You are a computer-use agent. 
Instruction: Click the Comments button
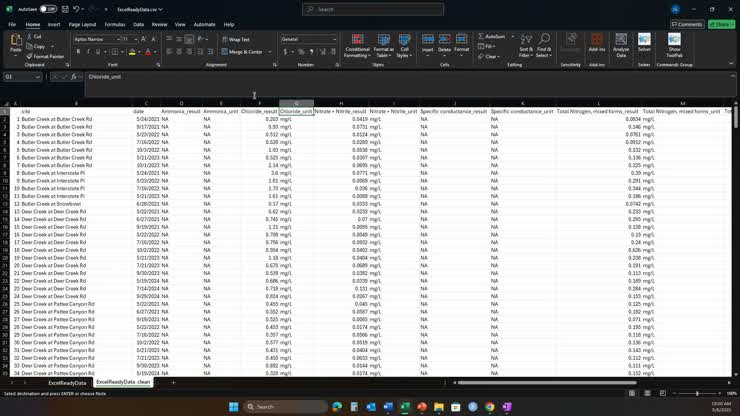[x=687, y=24]
